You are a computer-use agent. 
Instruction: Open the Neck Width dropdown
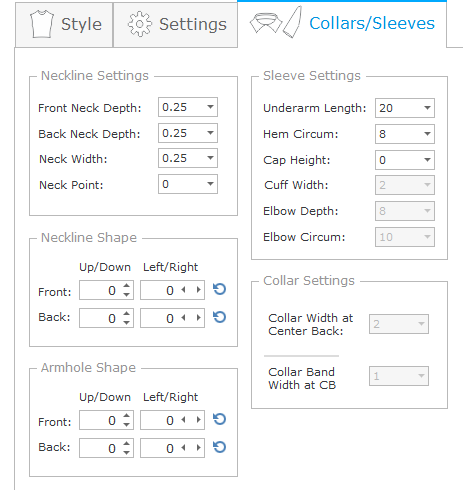(x=210, y=158)
